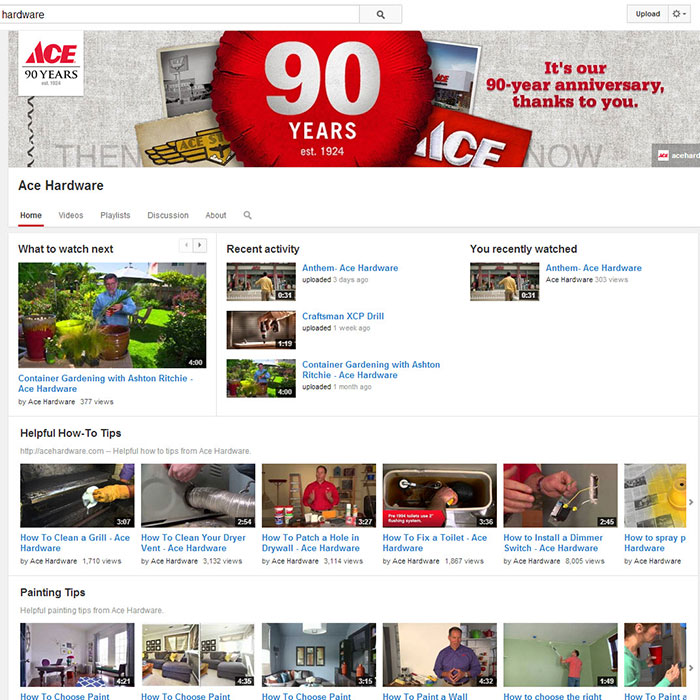The height and width of the screenshot is (700, 700).
Task: Open Anthem thumbnail in Recent activity
Action: click(261, 282)
